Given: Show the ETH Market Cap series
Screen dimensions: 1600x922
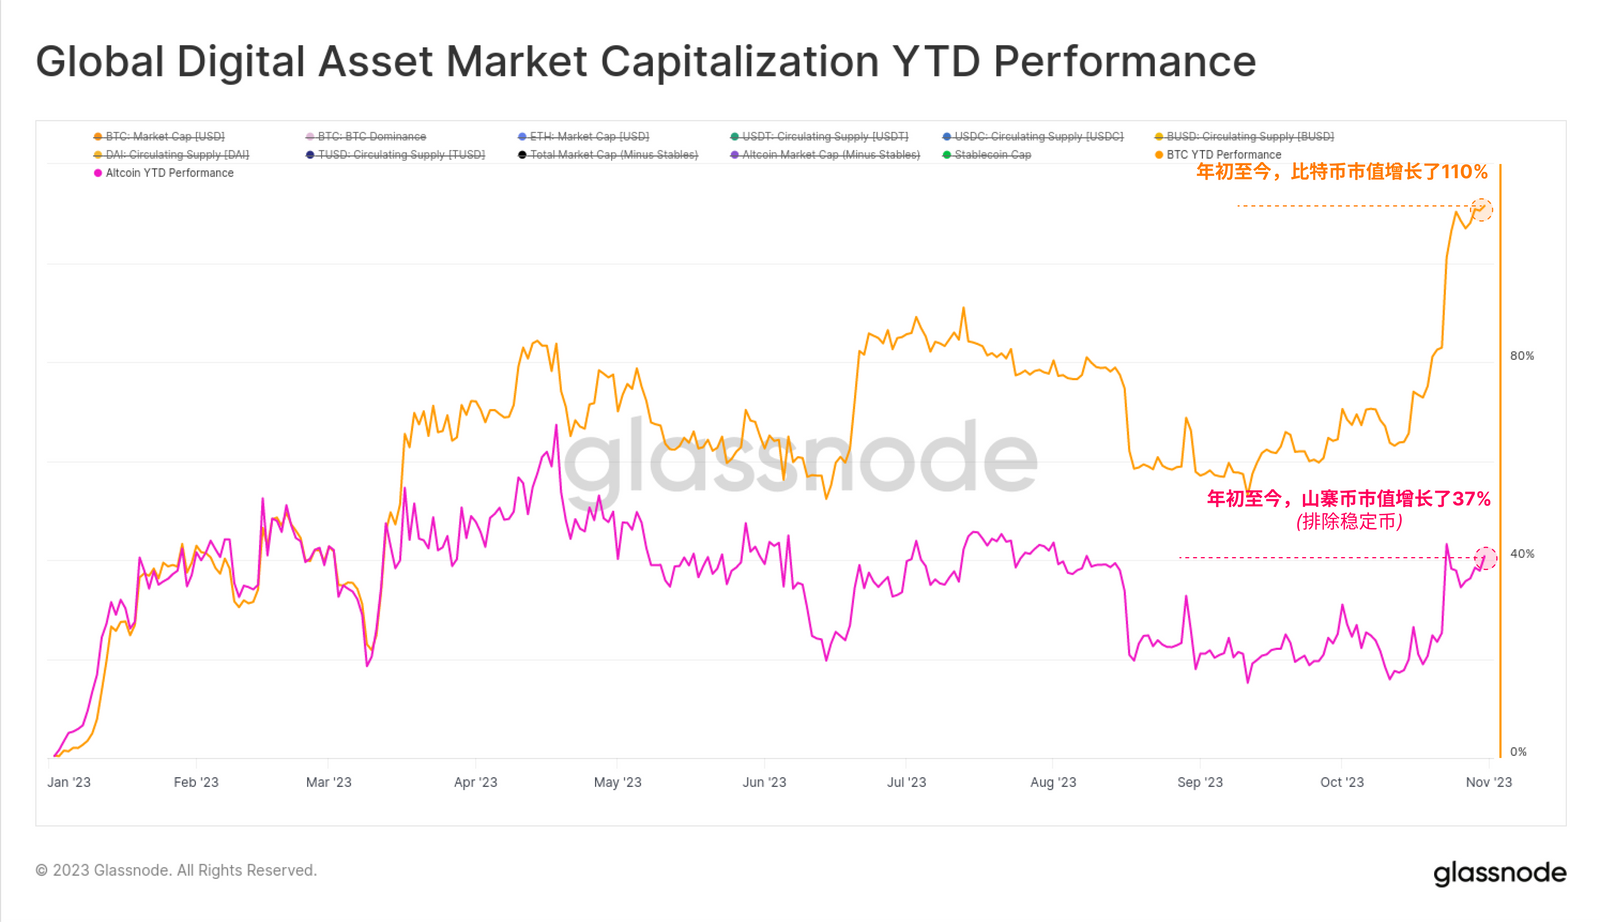Looking at the screenshot, I should 583,136.
